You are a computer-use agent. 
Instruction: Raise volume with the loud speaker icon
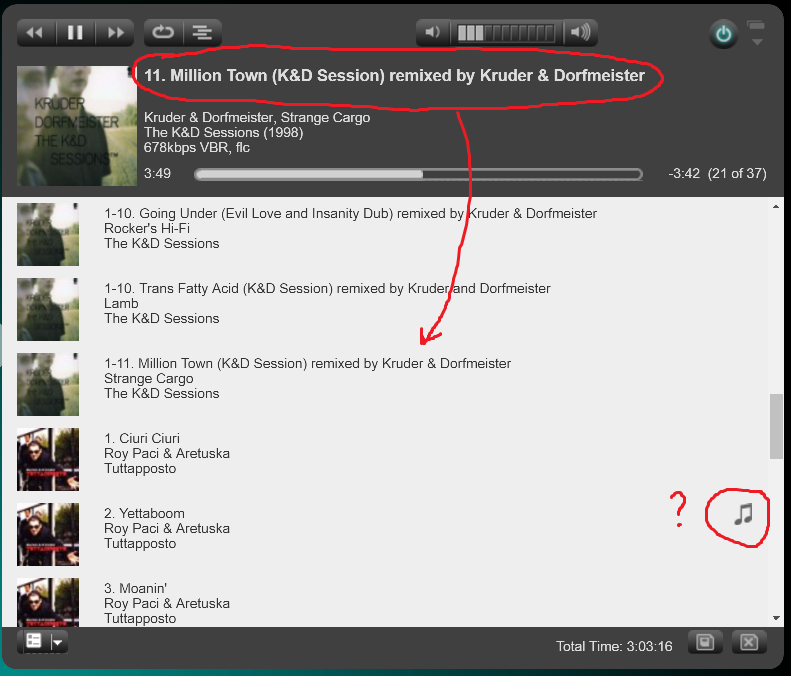pos(580,33)
